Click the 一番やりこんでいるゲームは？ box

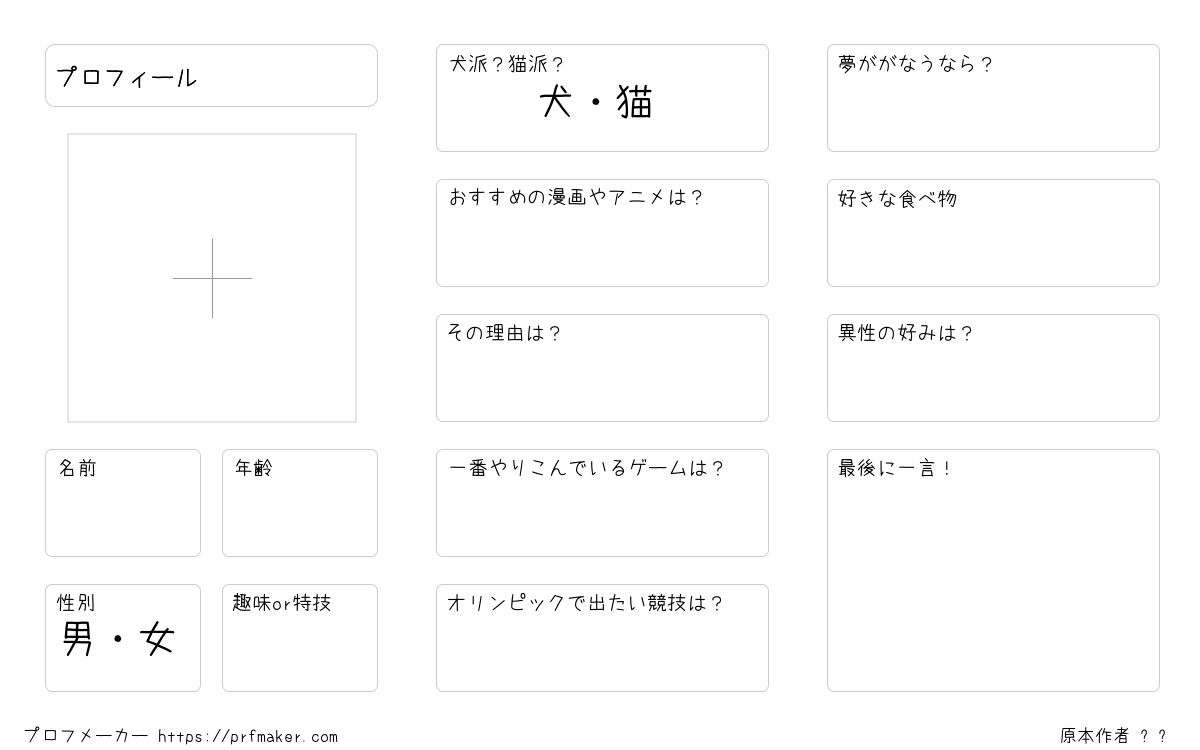(602, 503)
